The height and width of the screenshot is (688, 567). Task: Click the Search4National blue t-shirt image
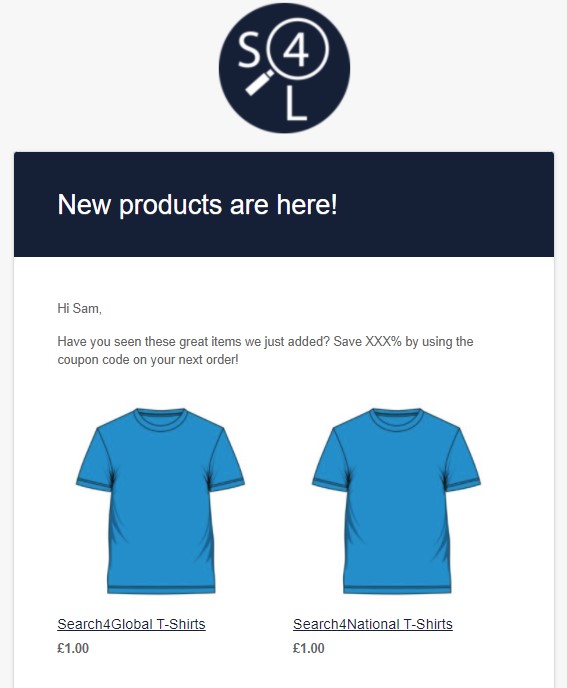396,501
